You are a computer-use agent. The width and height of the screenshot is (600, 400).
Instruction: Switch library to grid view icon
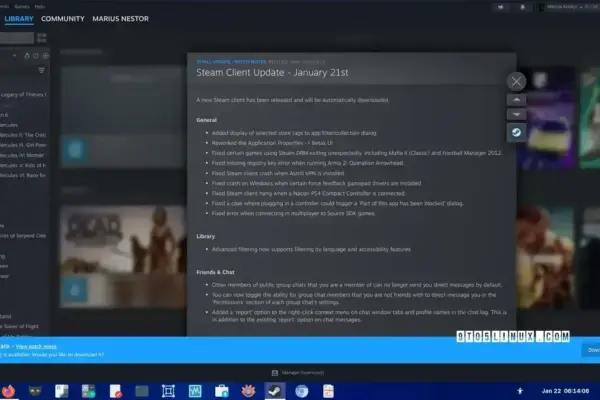coord(41,38)
